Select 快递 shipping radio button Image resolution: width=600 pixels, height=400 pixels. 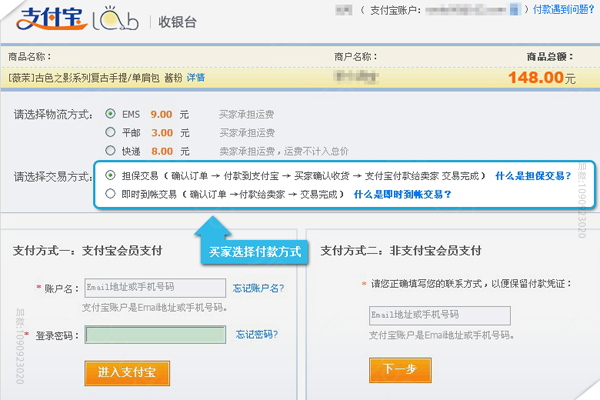click(110, 150)
